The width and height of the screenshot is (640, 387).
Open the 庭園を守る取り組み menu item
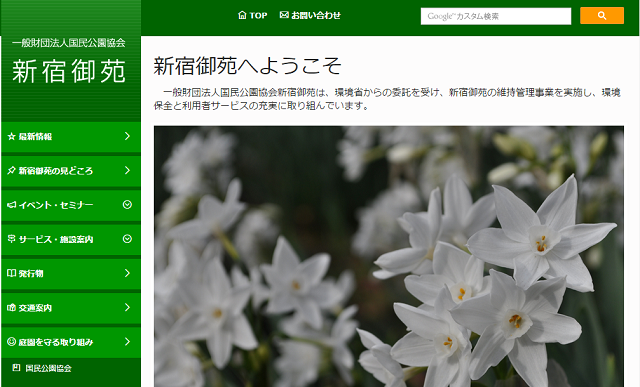pos(71,342)
